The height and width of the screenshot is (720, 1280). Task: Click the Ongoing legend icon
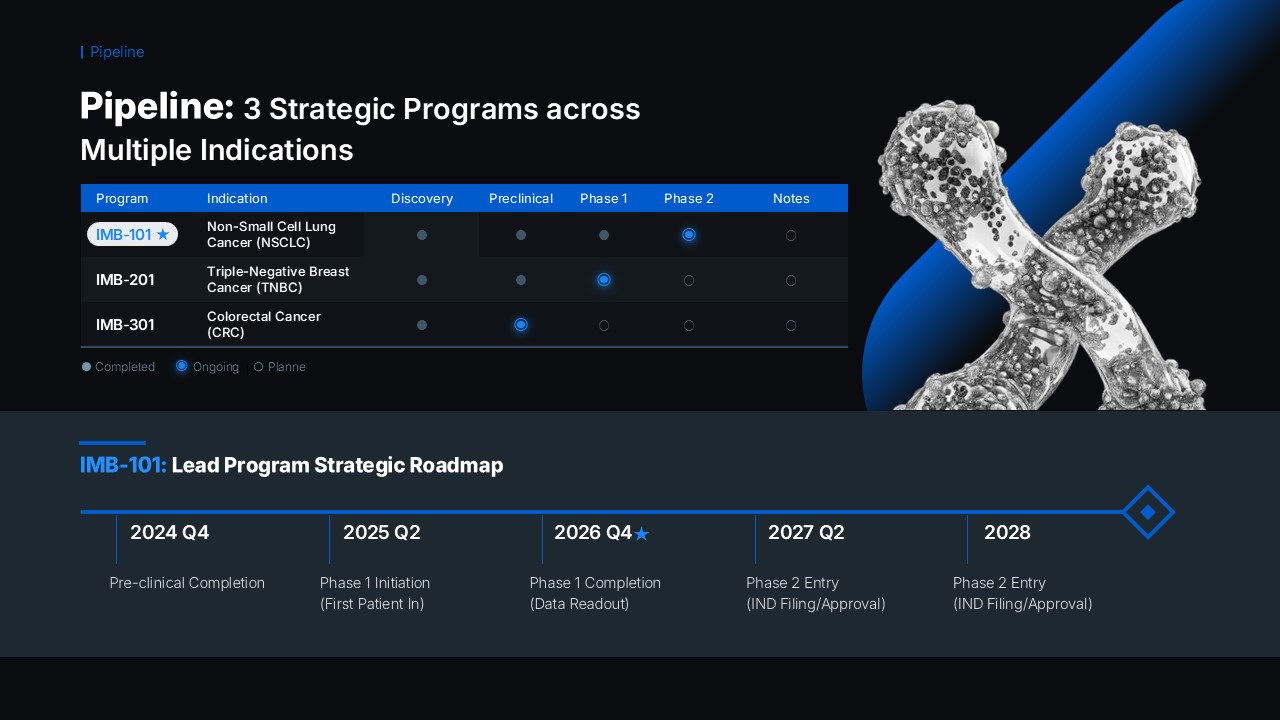(x=181, y=367)
